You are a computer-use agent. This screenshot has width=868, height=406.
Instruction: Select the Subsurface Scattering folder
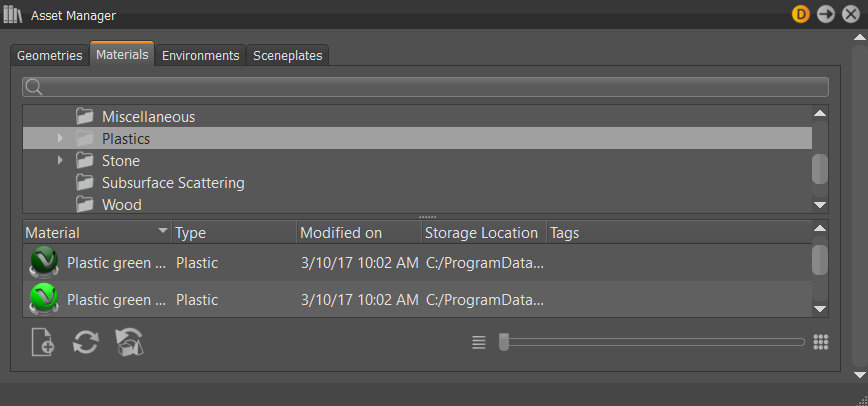coord(173,183)
